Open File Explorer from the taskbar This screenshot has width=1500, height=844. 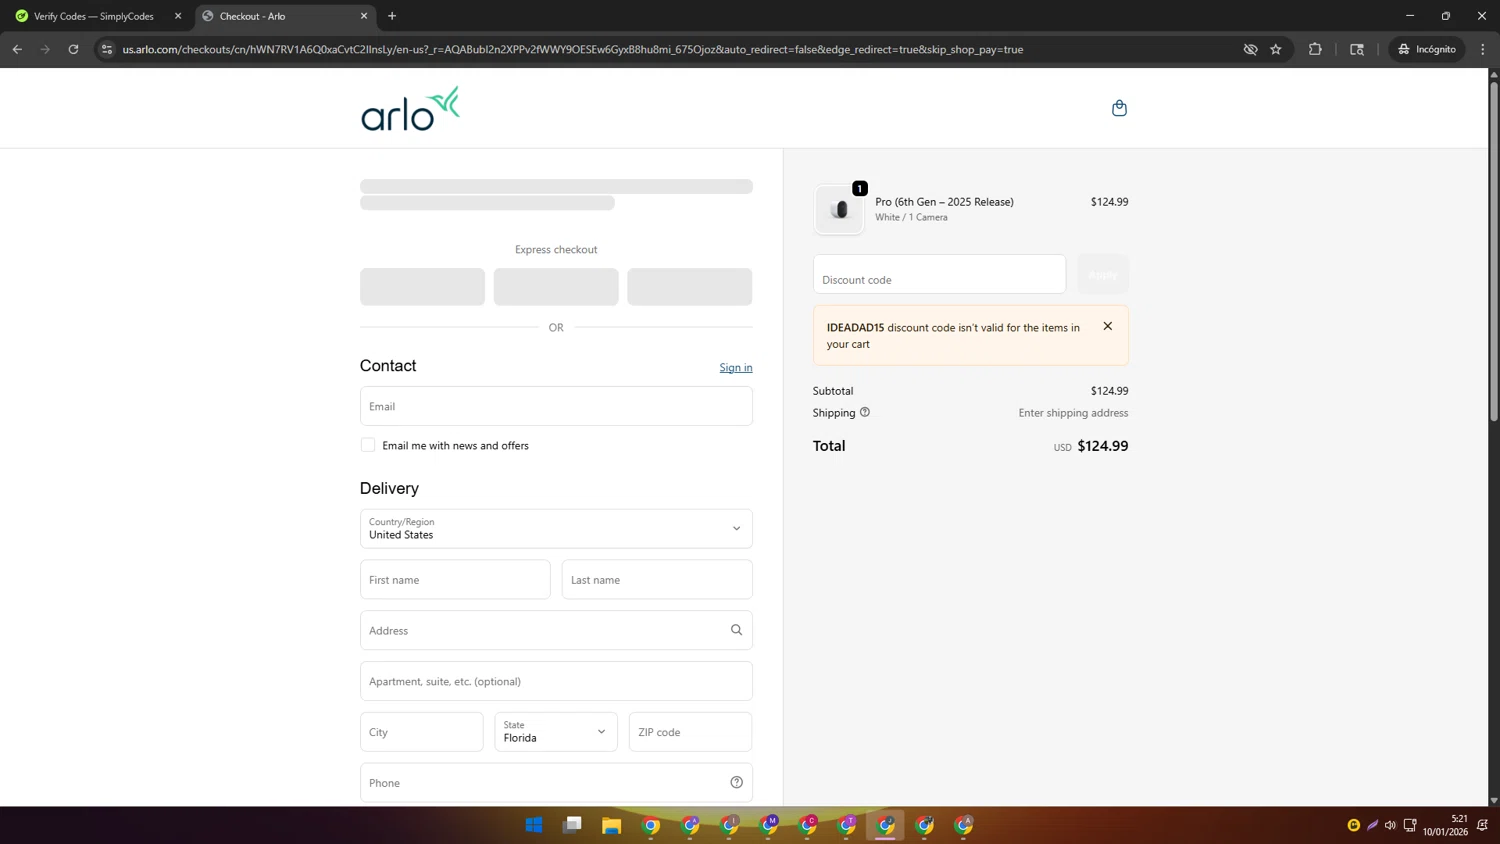pyautogui.click(x=612, y=825)
